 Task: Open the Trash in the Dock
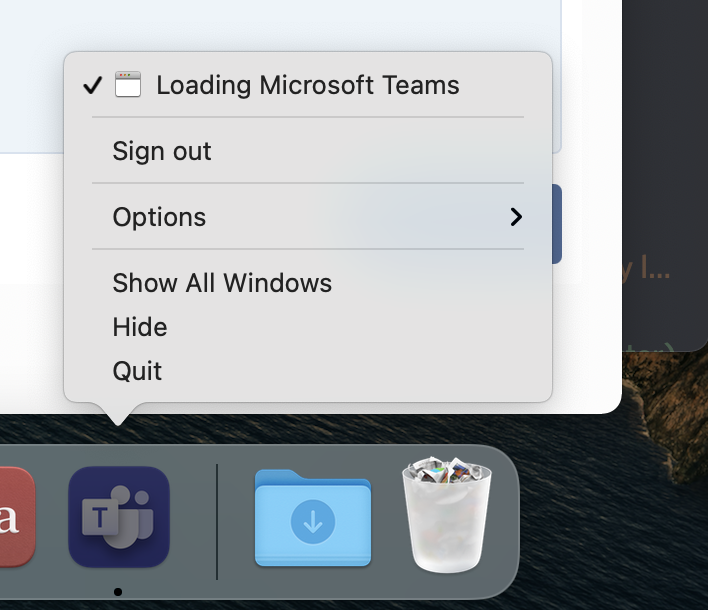pyautogui.click(x=447, y=514)
